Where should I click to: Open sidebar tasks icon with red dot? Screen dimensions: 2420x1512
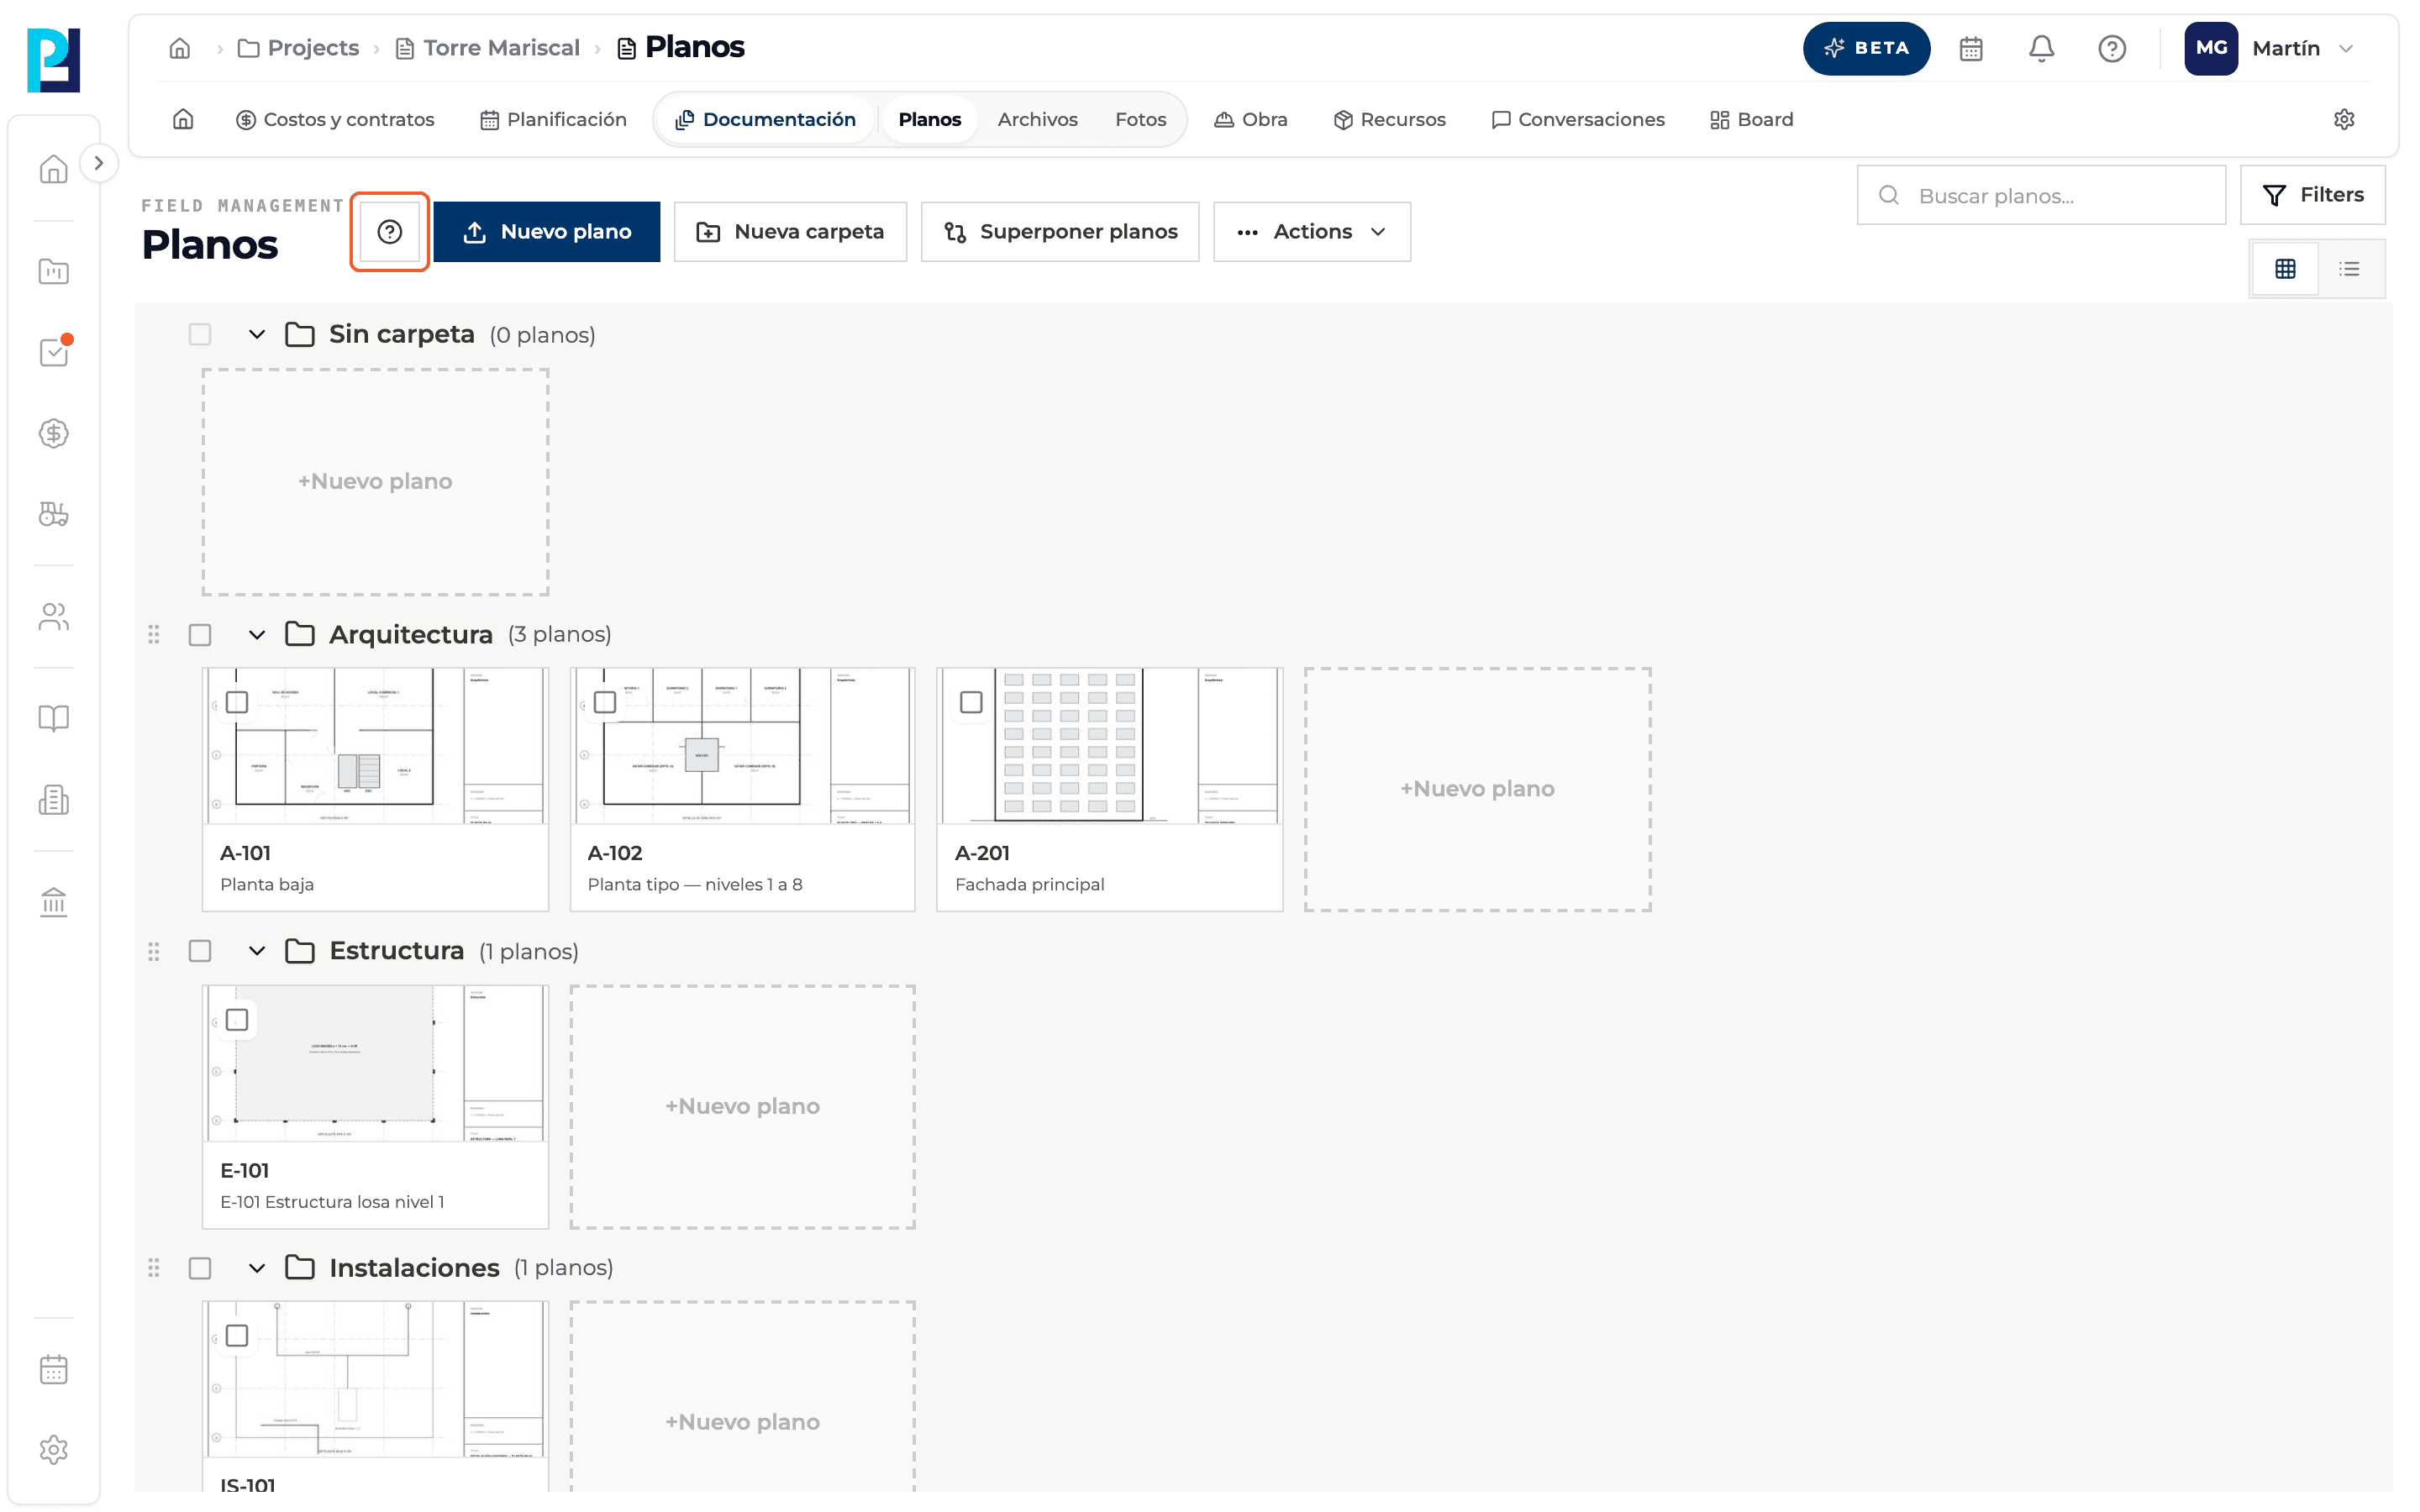point(54,352)
